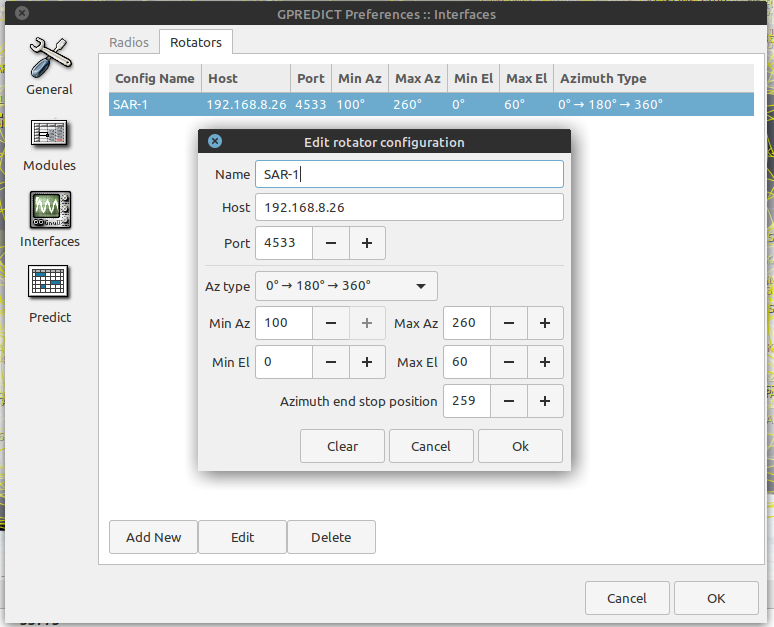Cancel the Edit rotator configuration dialog
Image resolution: width=774 pixels, height=627 pixels.
point(431,446)
